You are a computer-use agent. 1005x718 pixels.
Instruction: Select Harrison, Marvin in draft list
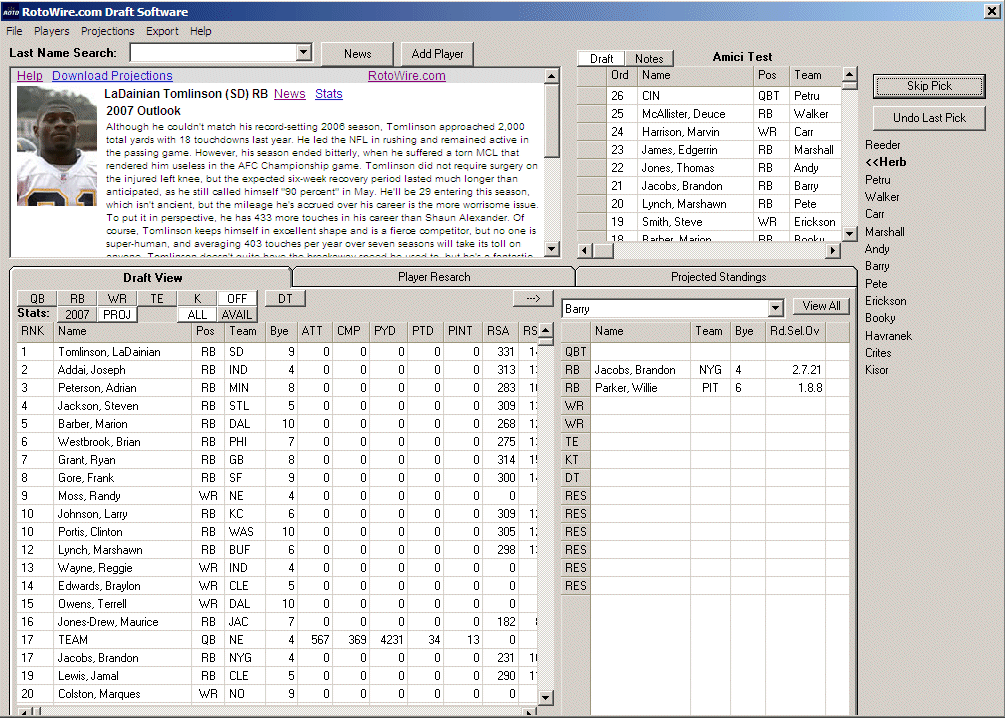[x=709, y=131]
